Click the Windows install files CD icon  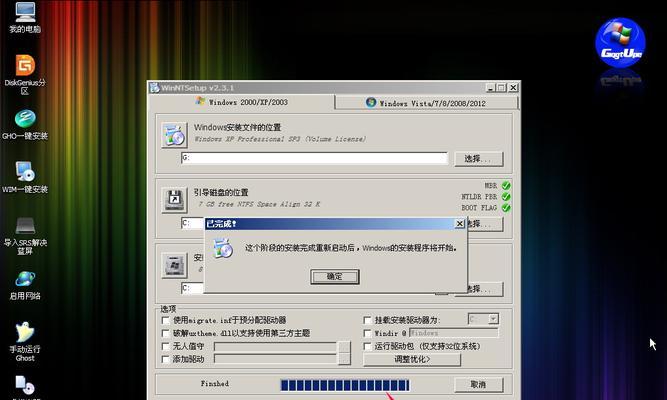click(174, 135)
